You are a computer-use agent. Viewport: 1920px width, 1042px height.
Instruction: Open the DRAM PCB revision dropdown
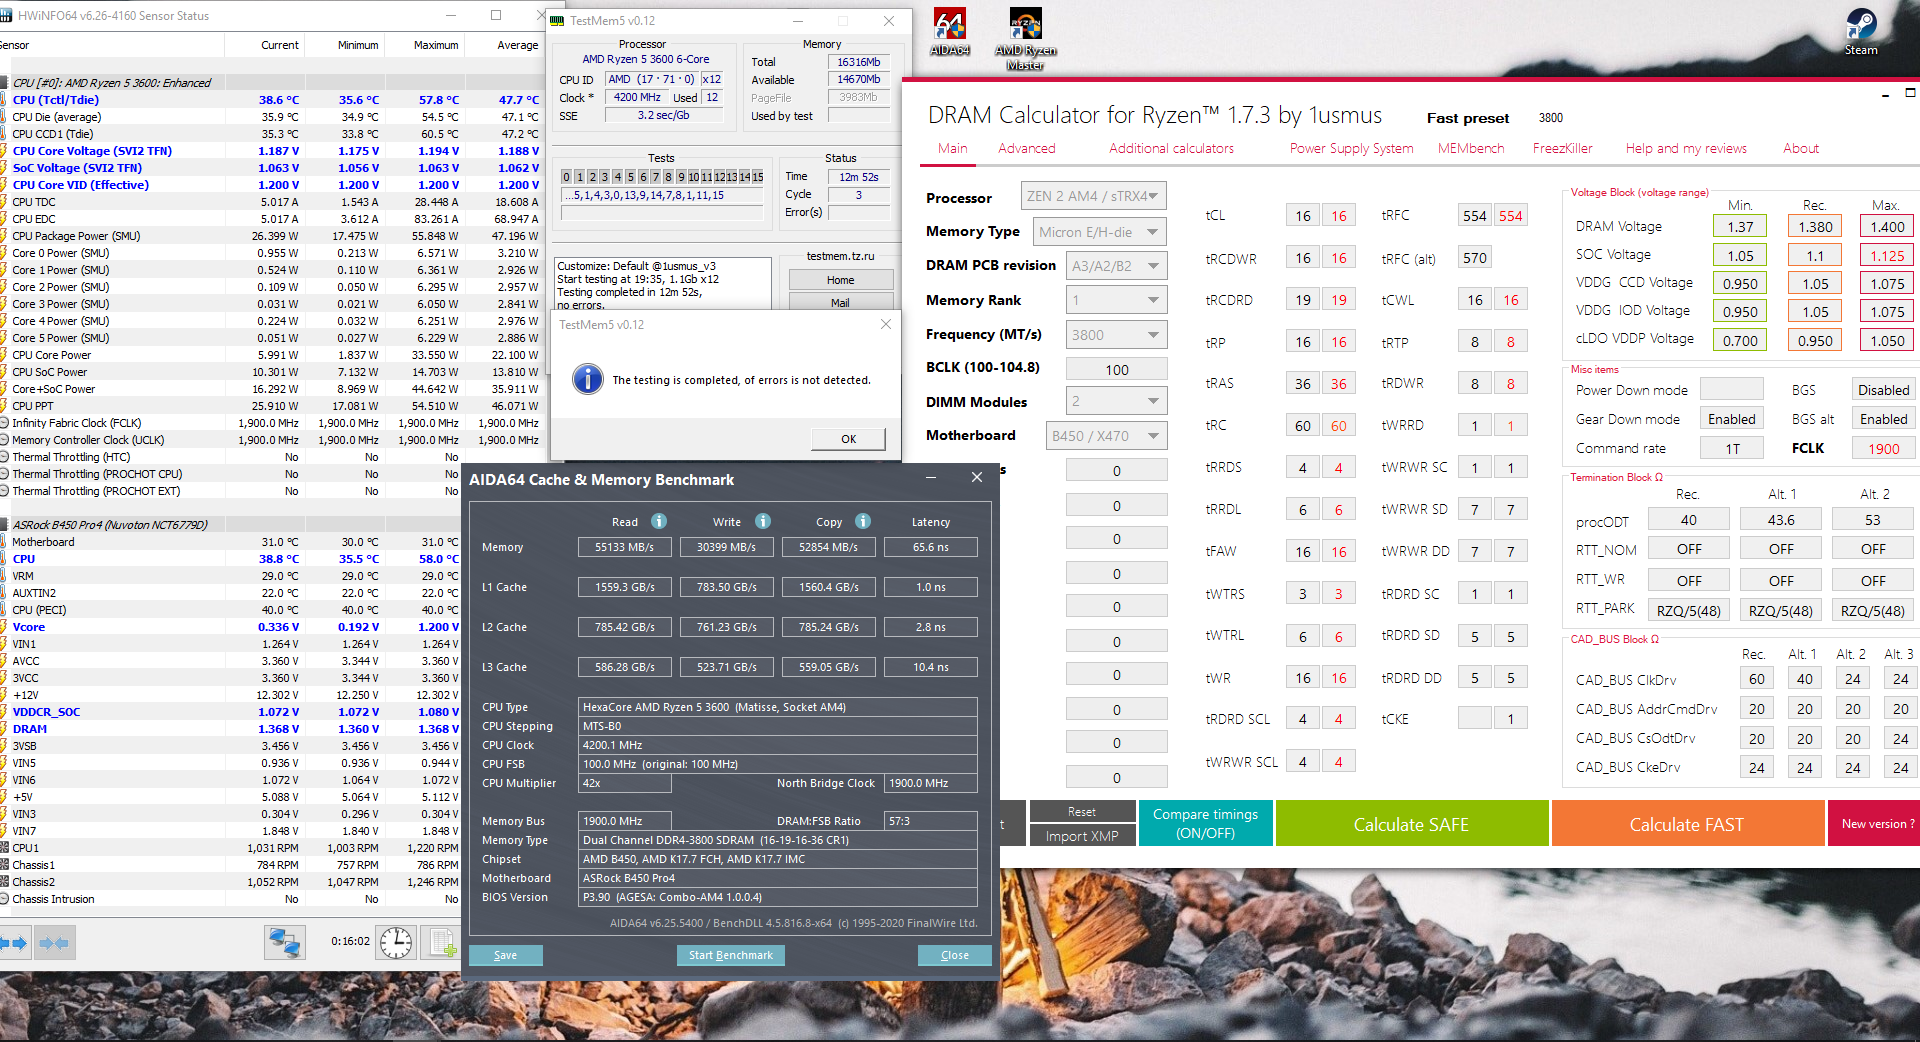coord(1116,266)
